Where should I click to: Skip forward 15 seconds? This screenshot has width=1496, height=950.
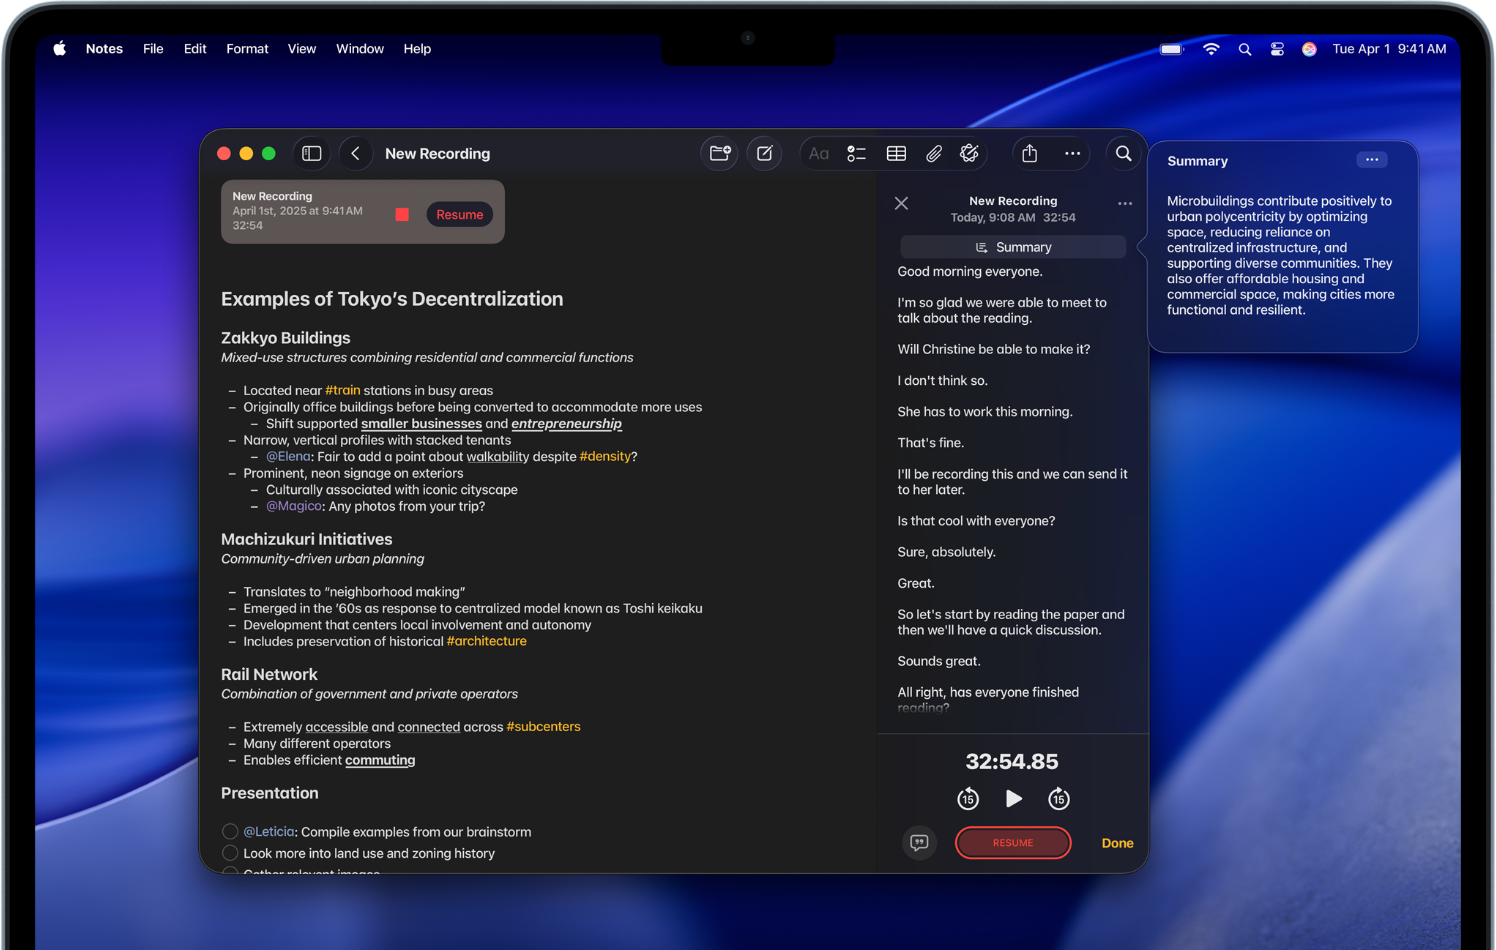click(1059, 799)
